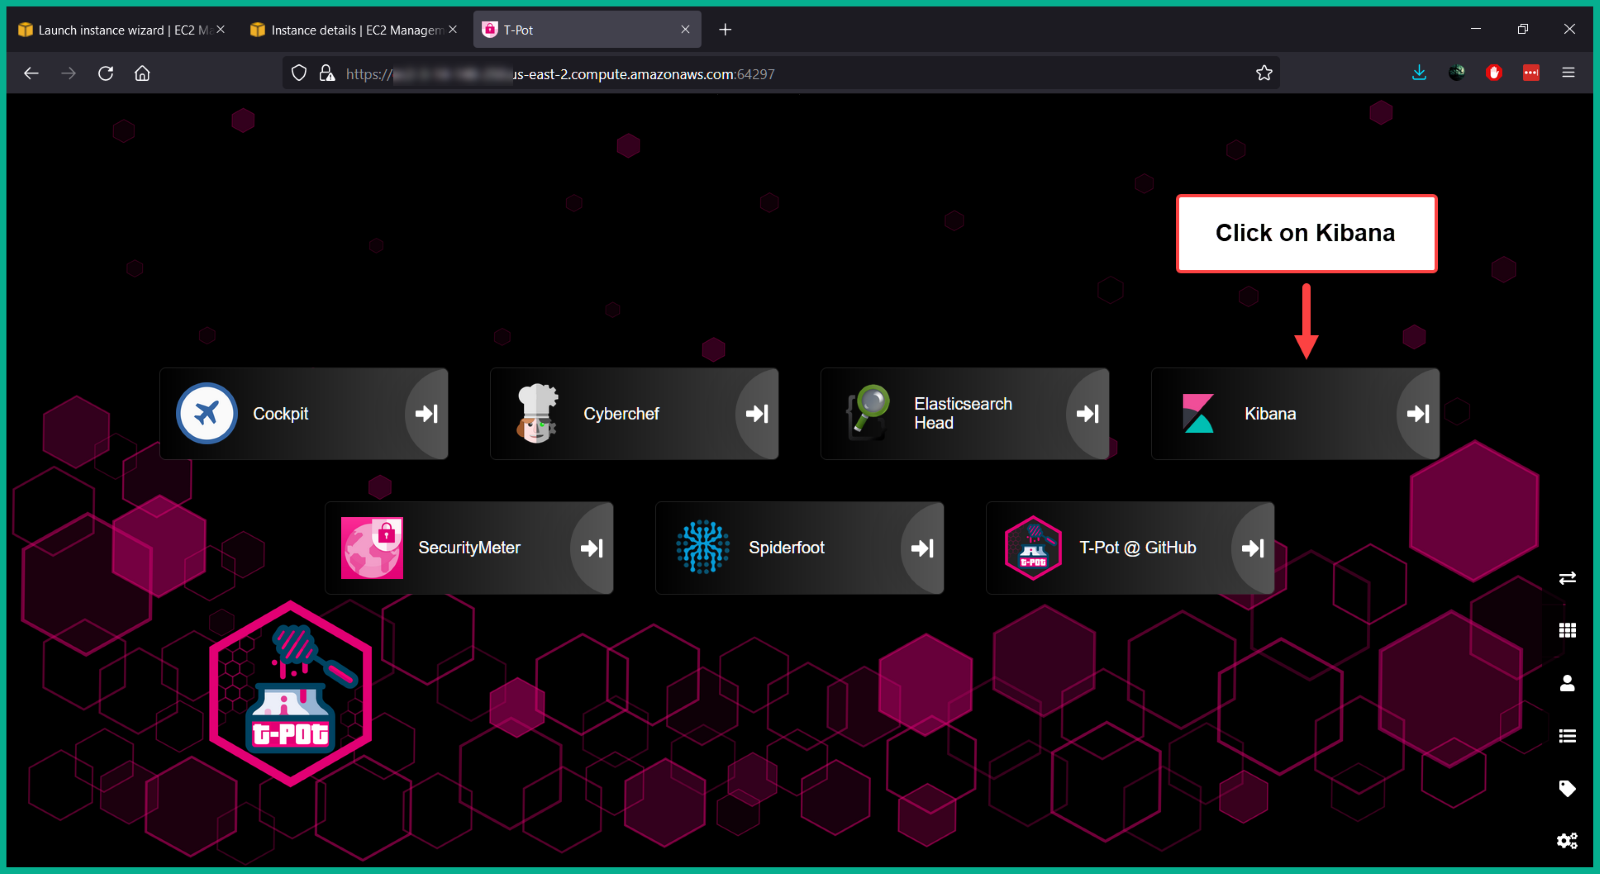The width and height of the screenshot is (1600, 874).
Task: Reload the current page
Action: [105, 73]
